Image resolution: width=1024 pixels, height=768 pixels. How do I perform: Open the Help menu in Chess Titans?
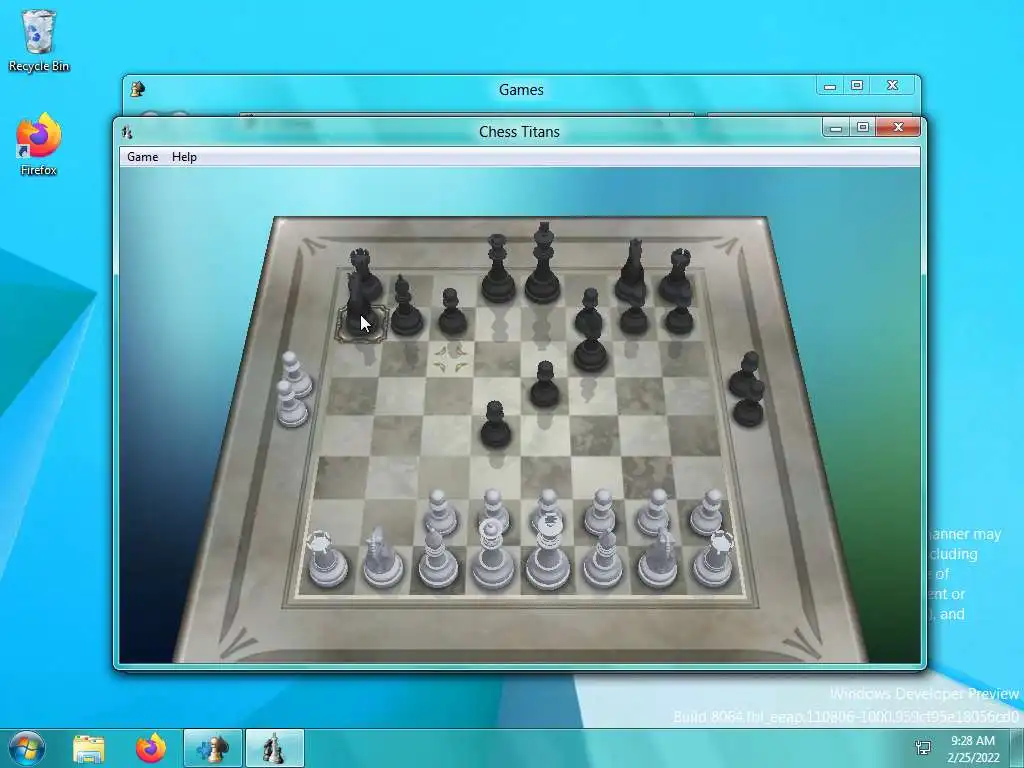(184, 157)
